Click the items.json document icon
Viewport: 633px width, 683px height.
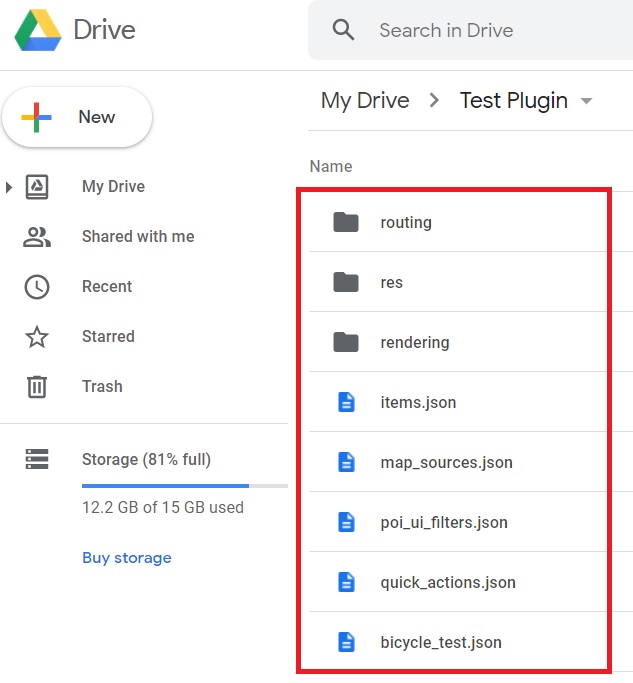(346, 402)
